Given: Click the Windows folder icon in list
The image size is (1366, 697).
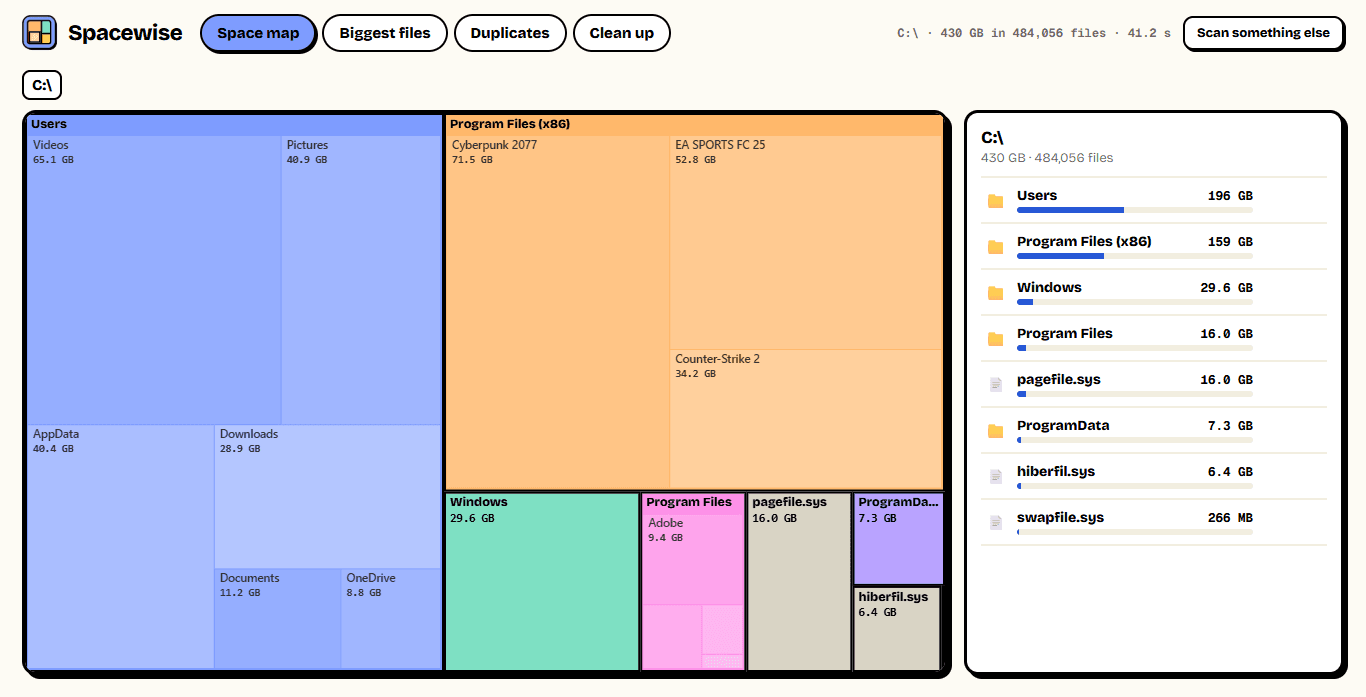Looking at the screenshot, I should (995, 293).
